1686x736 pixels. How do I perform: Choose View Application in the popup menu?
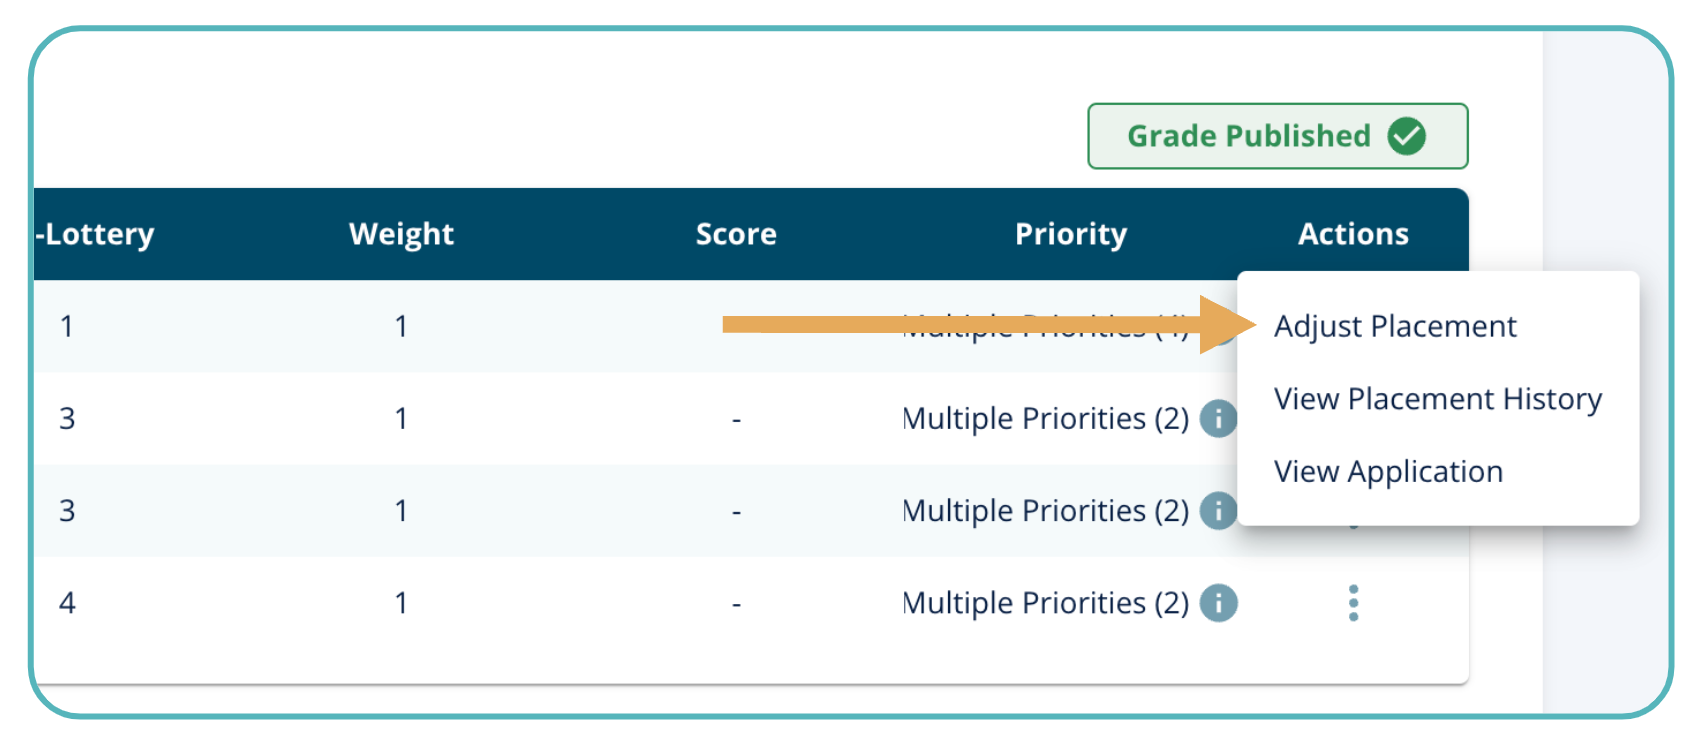(x=1388, y=471)
